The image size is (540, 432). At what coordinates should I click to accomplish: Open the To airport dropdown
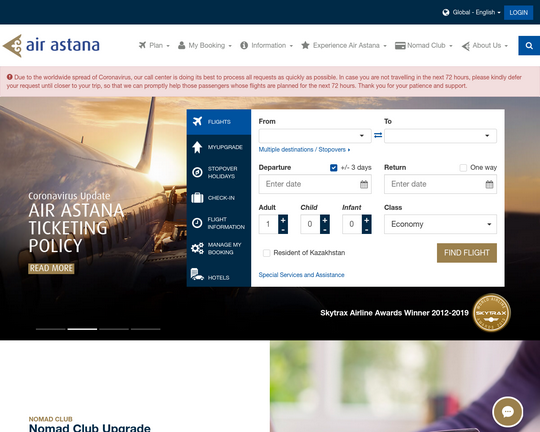tap(440, 136)
